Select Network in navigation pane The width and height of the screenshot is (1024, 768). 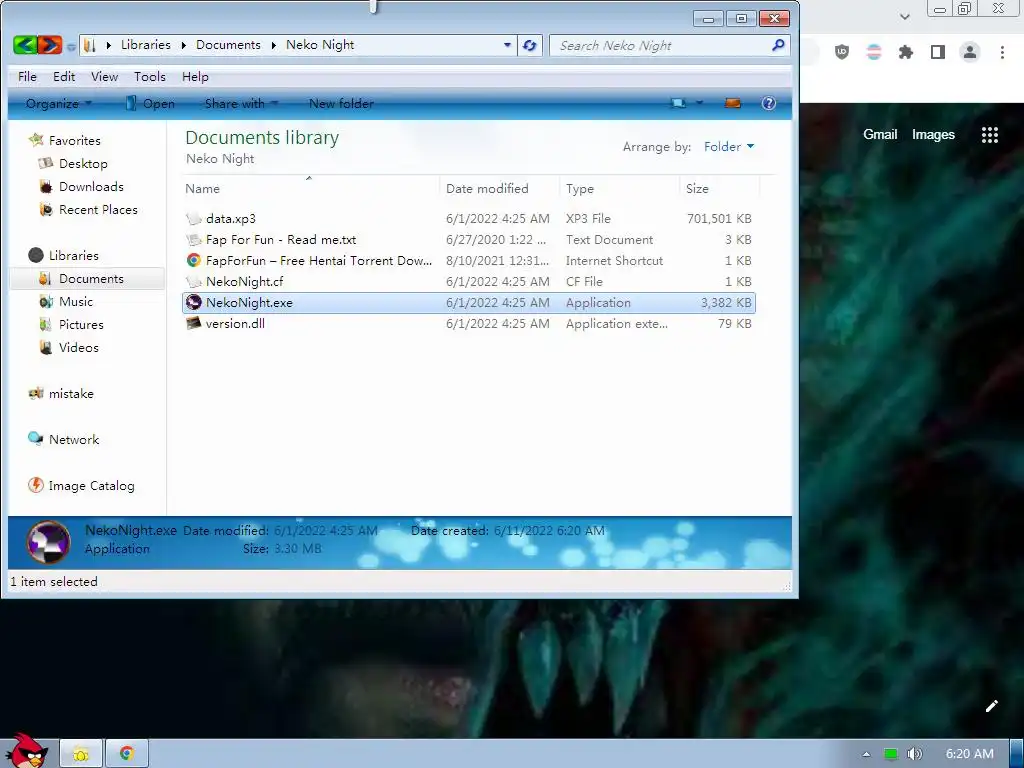(x=63, y=440)
